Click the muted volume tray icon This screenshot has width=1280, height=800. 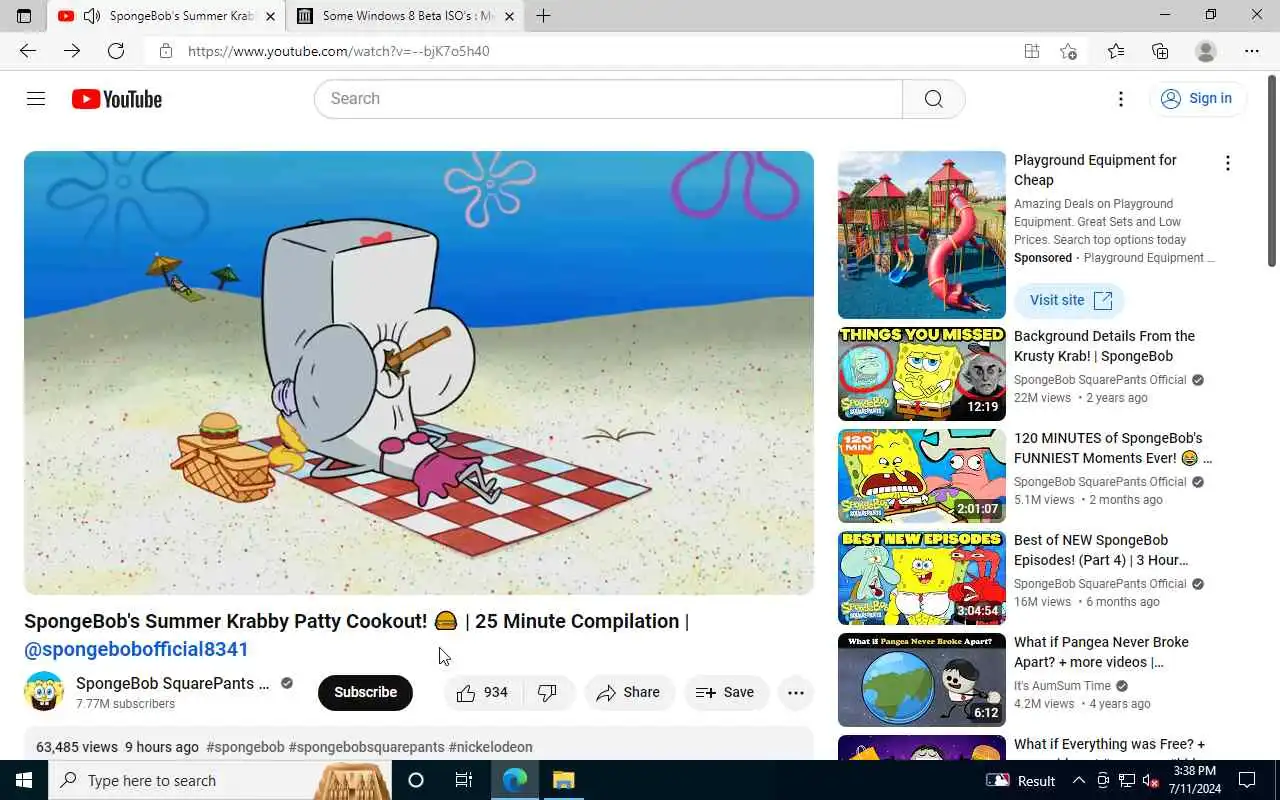pyautogui.click(x=1150, y=781)
